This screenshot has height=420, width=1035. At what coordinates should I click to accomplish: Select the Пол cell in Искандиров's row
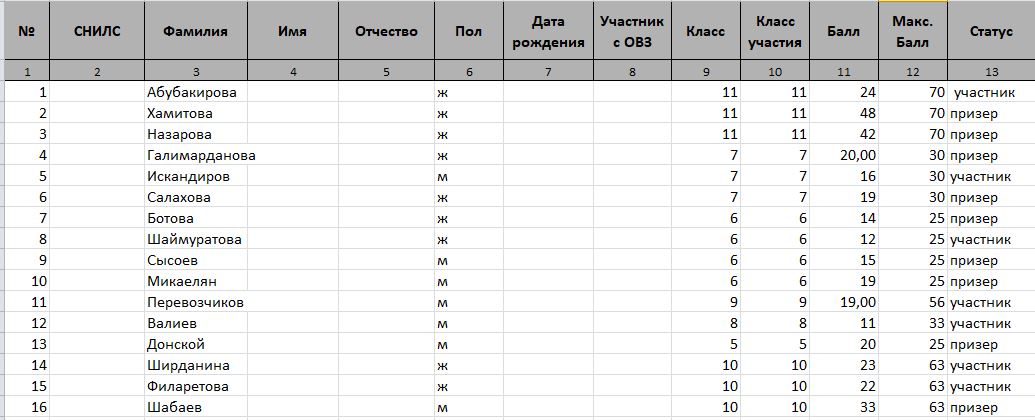pos(468,176)
